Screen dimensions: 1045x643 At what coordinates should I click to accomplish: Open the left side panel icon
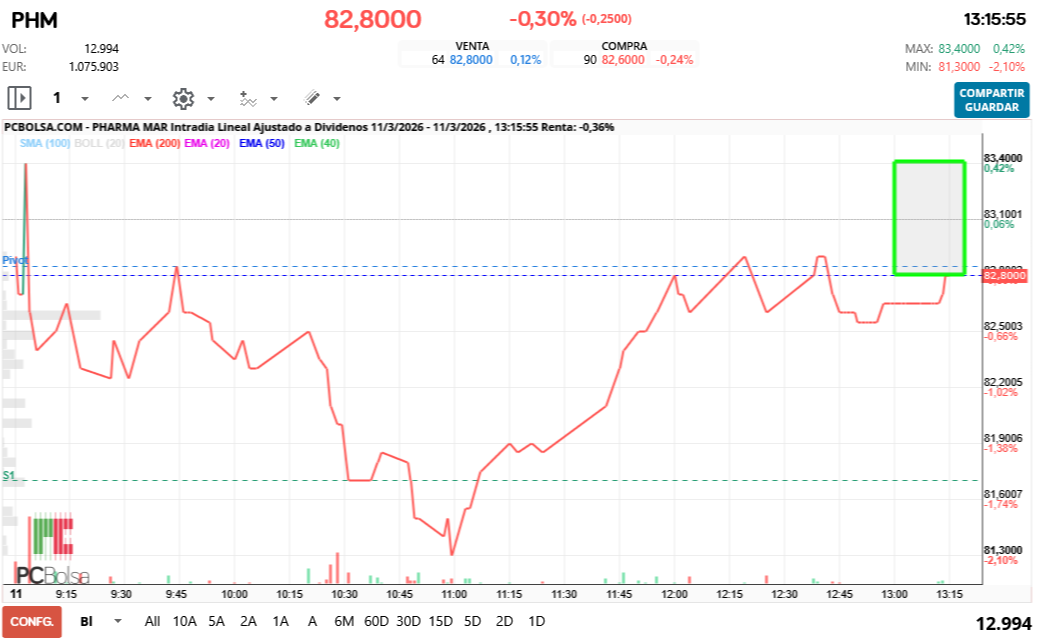[x=18, y=98]
